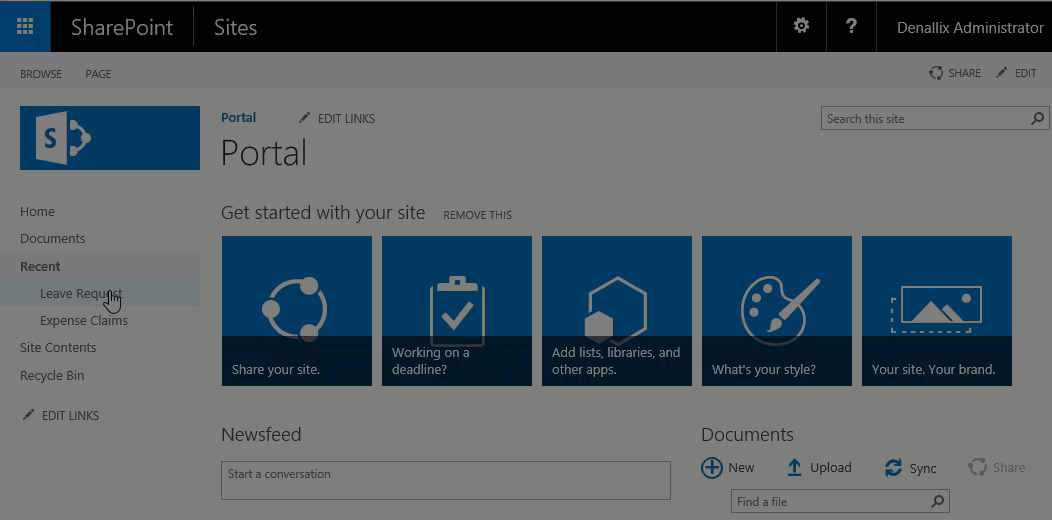Go to Home in the left navigation
Image resolution: width=1052 pixels, height=520 pixels.
38,211
